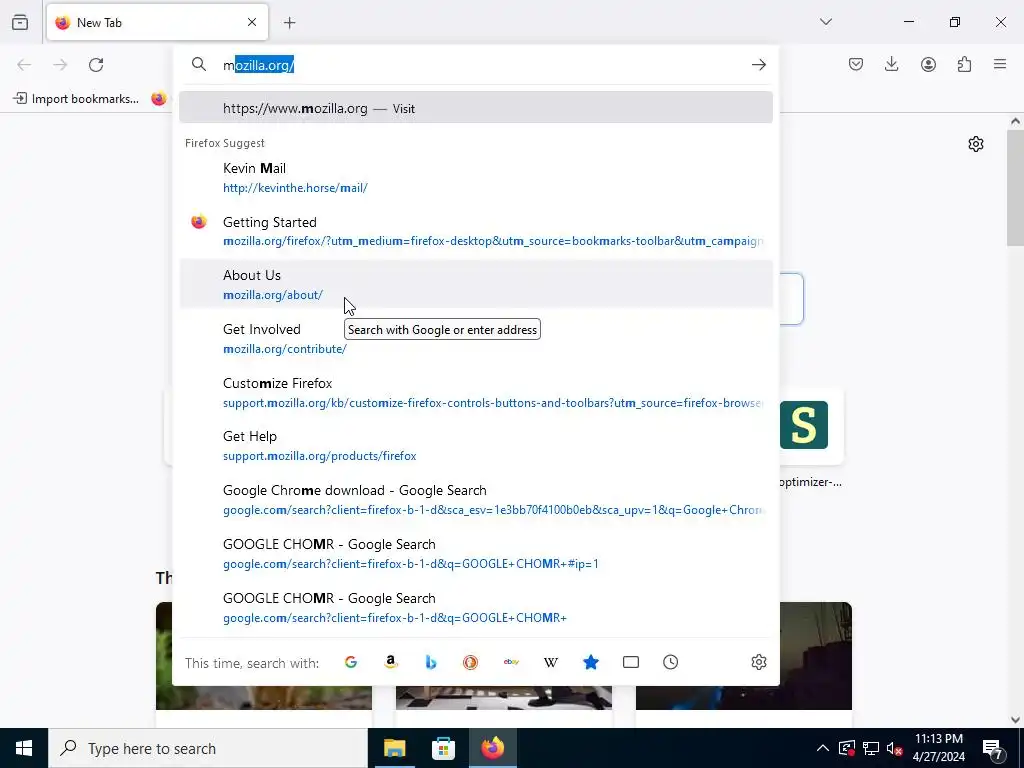Click the taskbar search box

(x=208, y=748)
